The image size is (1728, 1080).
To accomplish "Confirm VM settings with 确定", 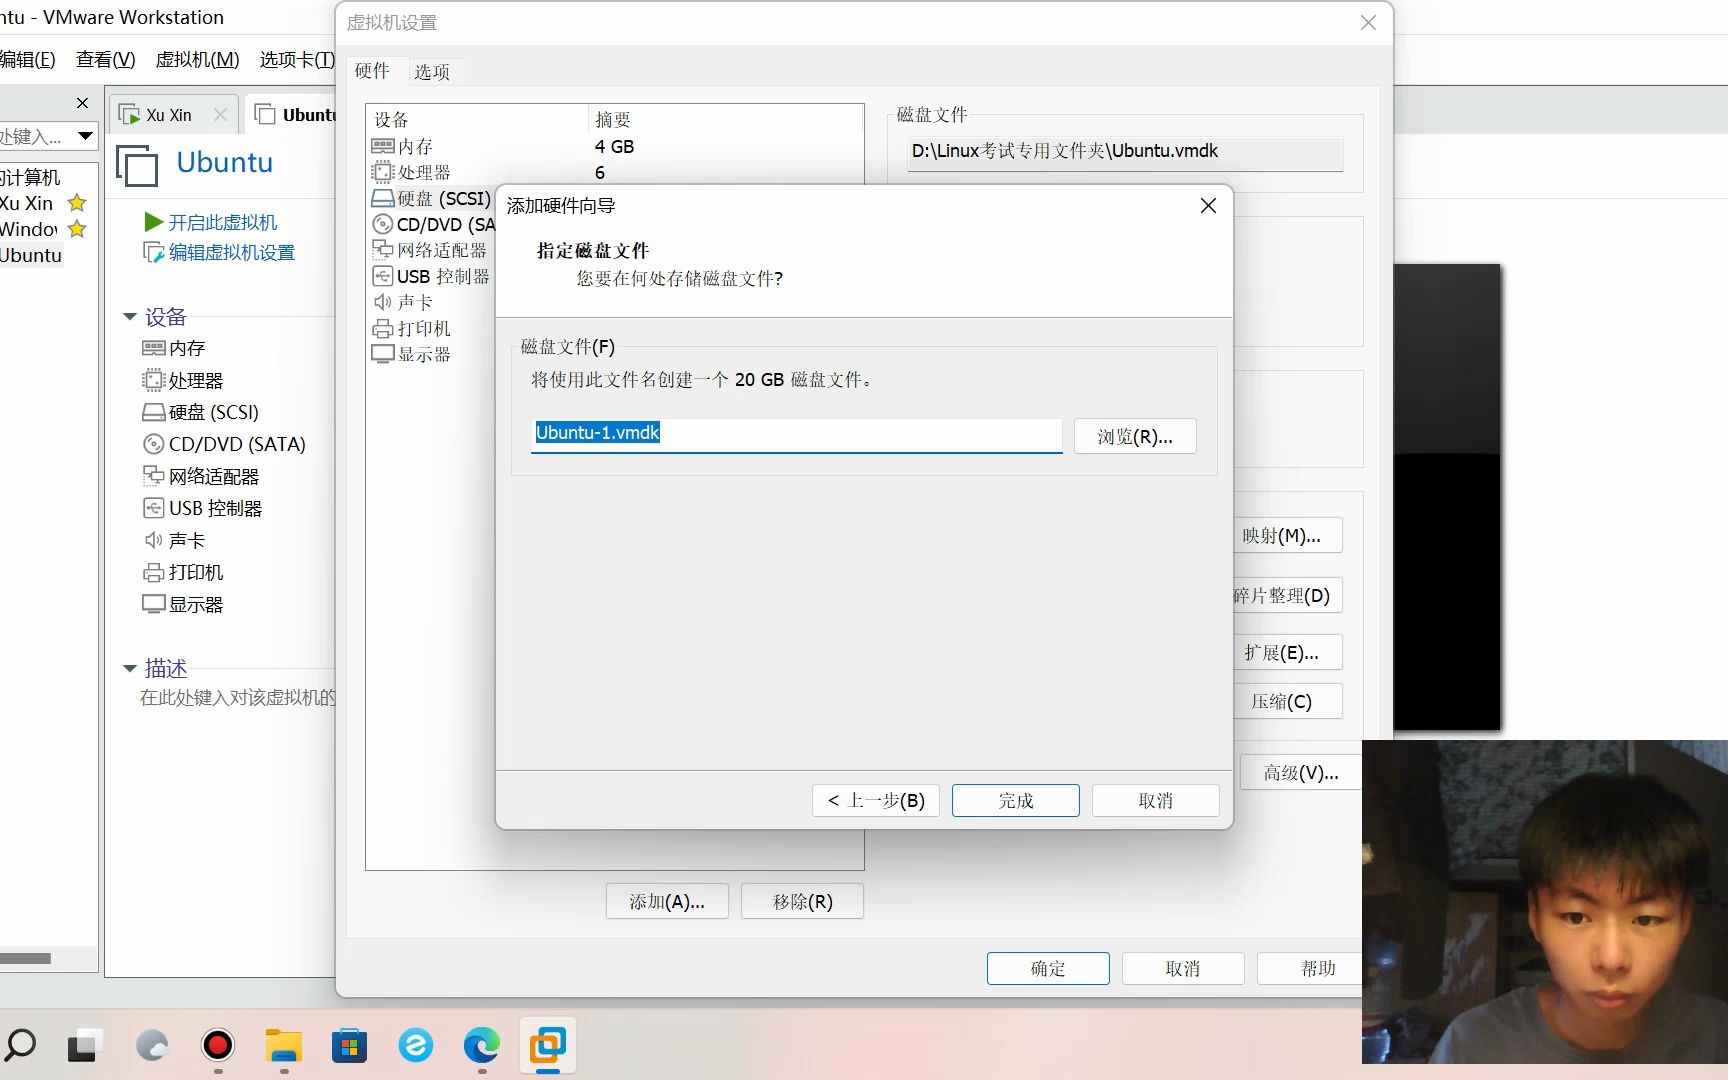I will (1048, 968).
